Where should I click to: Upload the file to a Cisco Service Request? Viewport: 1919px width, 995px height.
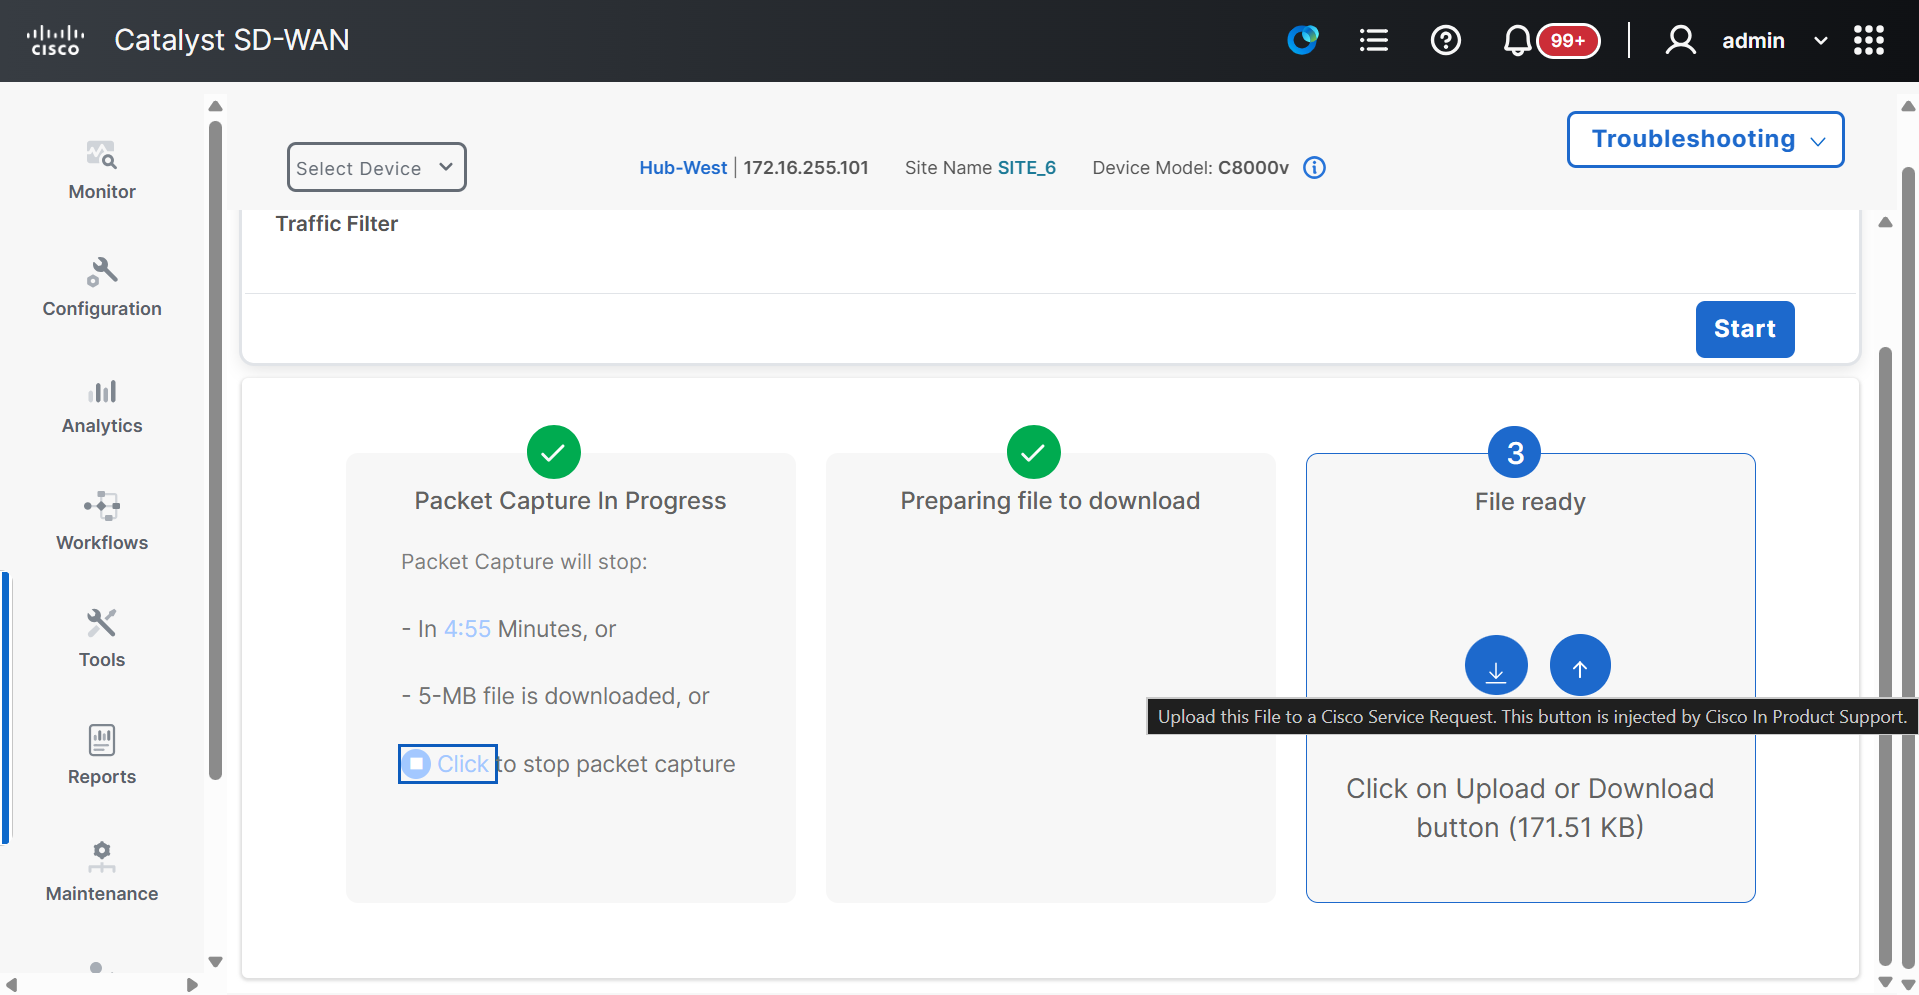1580,664
